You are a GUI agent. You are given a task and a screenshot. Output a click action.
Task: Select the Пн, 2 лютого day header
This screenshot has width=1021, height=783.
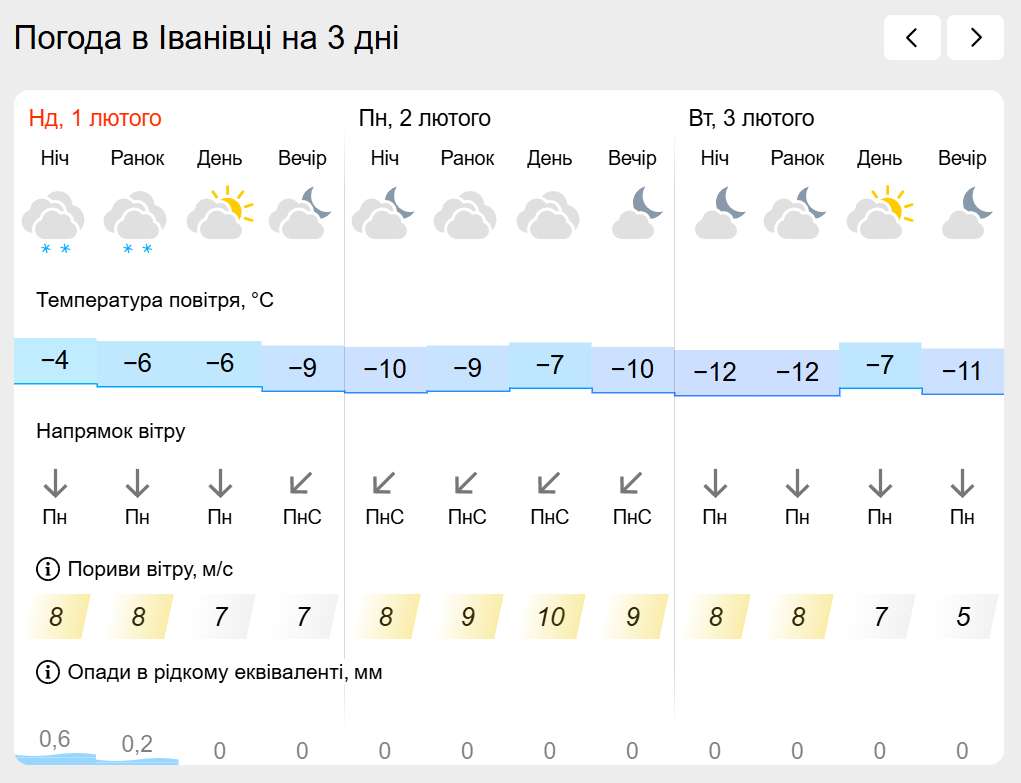(425, 118)
